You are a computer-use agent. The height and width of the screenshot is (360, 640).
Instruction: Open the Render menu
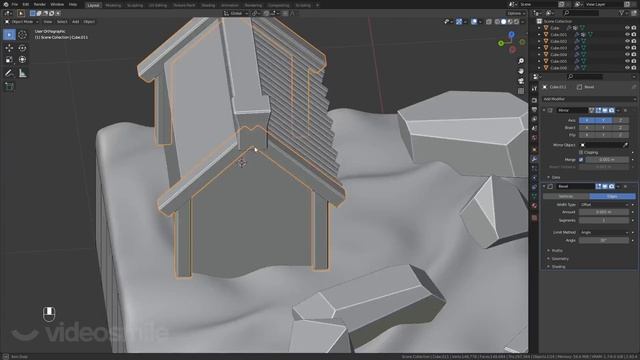(x=40, y=4)
